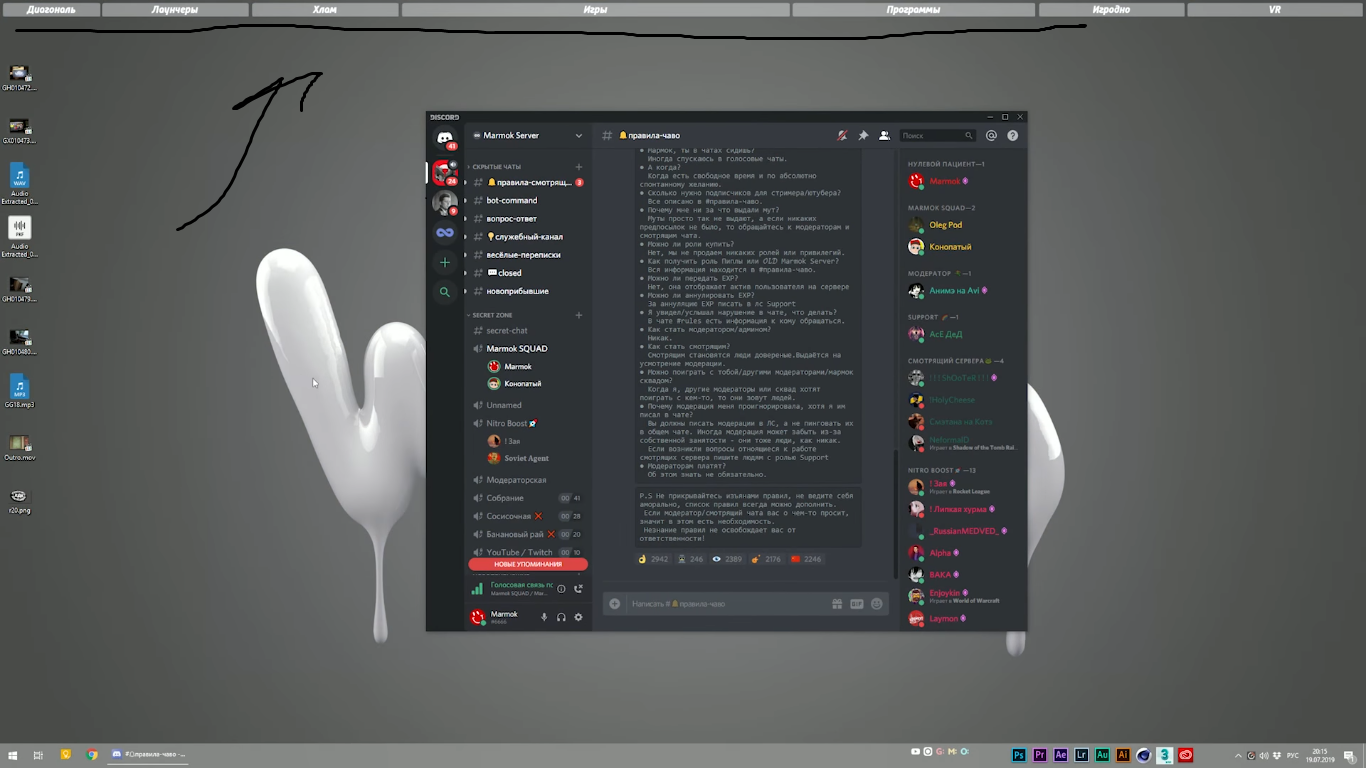Open the VR desktop tab

pos(1275,10)
